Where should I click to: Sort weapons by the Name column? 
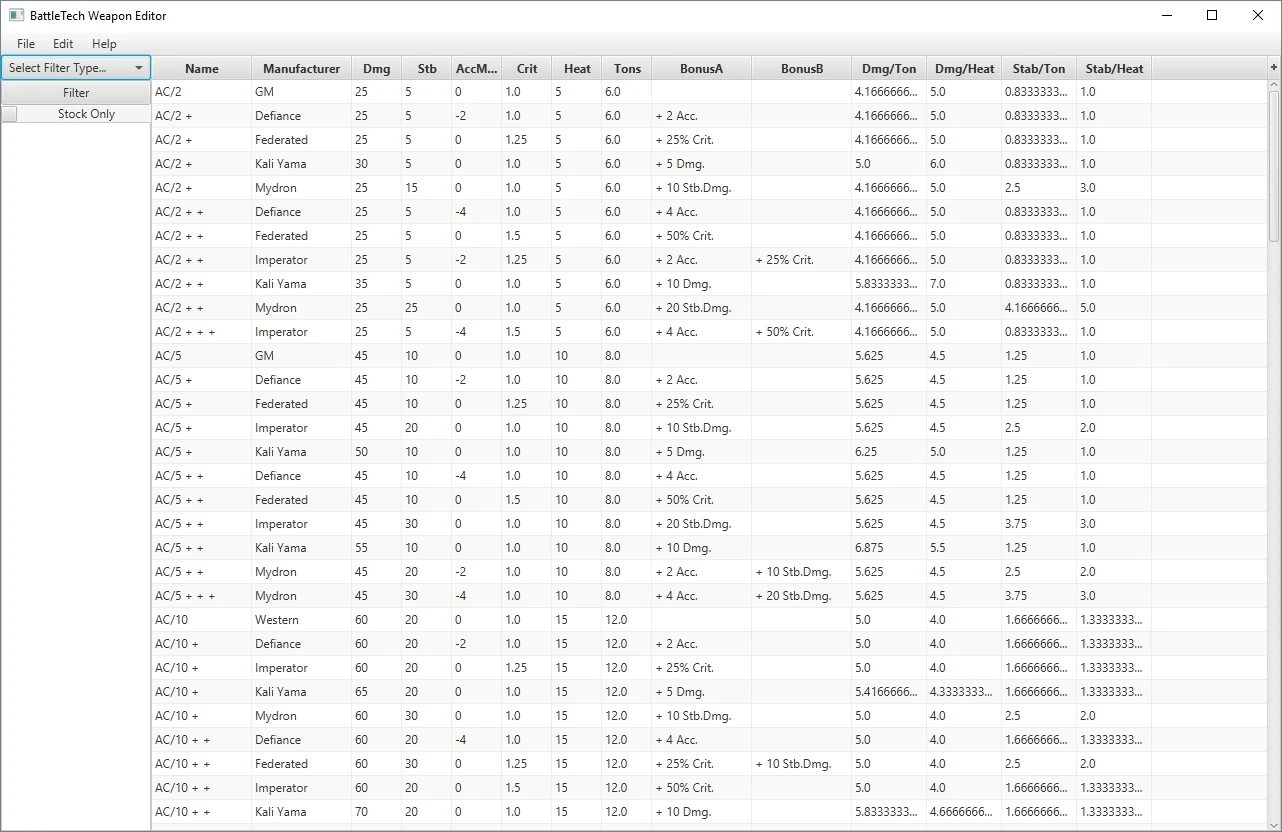click(201, 67)
